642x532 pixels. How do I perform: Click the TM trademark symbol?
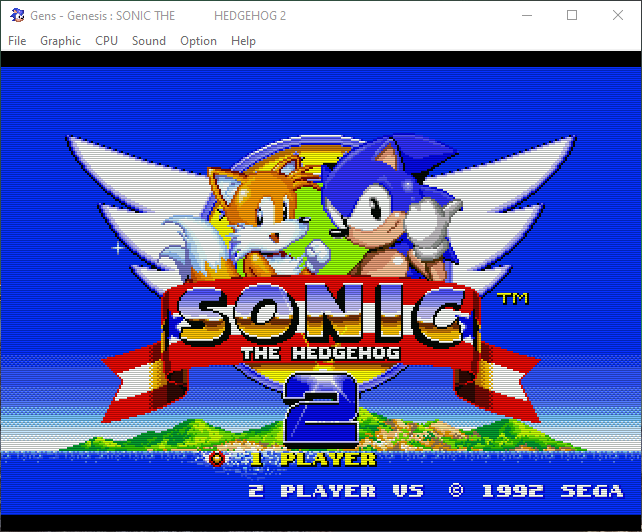tap(513, 299)
